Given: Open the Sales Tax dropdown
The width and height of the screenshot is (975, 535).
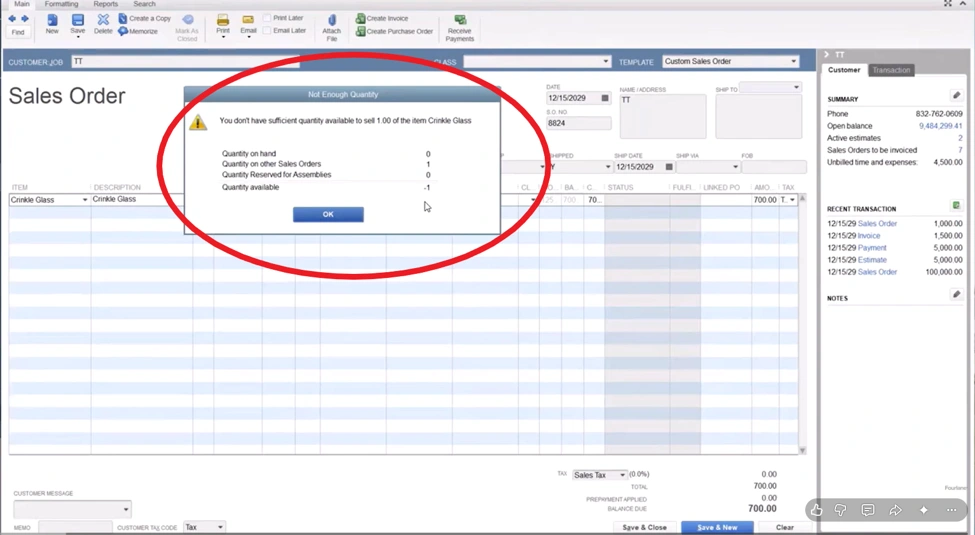Looking at the screenshot, I should (x=622, y=475).
